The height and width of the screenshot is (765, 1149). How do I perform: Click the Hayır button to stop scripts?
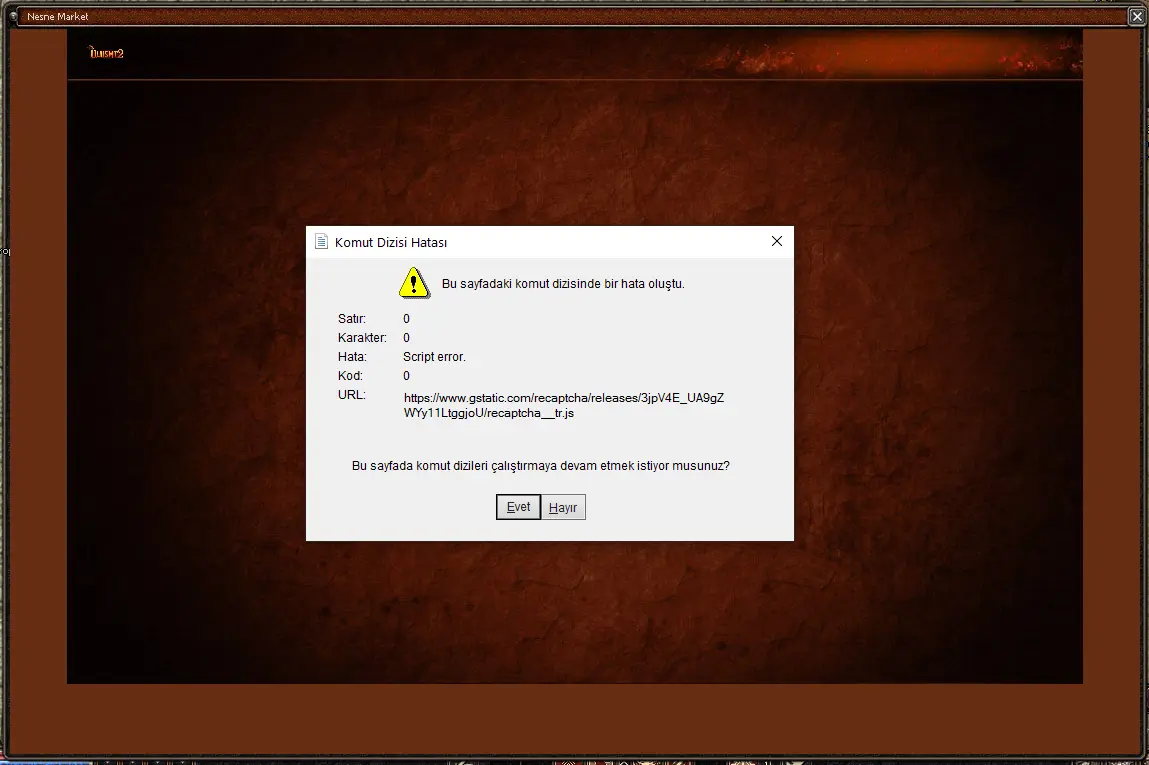[x=563, y=507]
